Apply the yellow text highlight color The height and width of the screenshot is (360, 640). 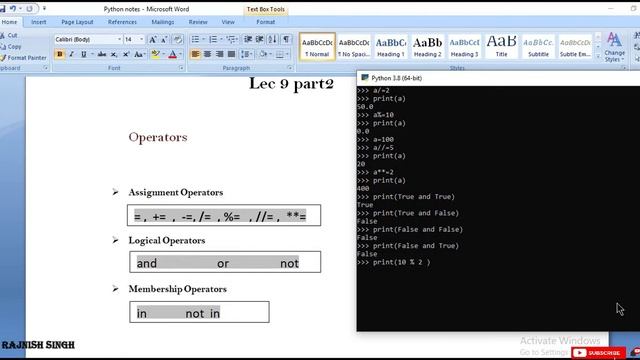(156, 54)
